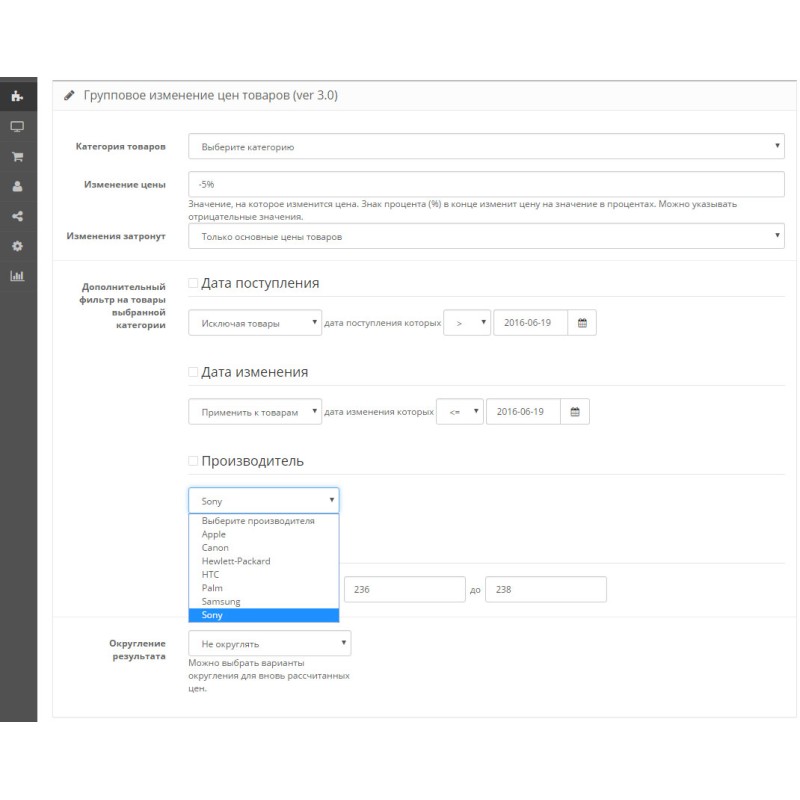Open the System gear icon in sidebar
This screenshot has height=800, width=800.
16,245
